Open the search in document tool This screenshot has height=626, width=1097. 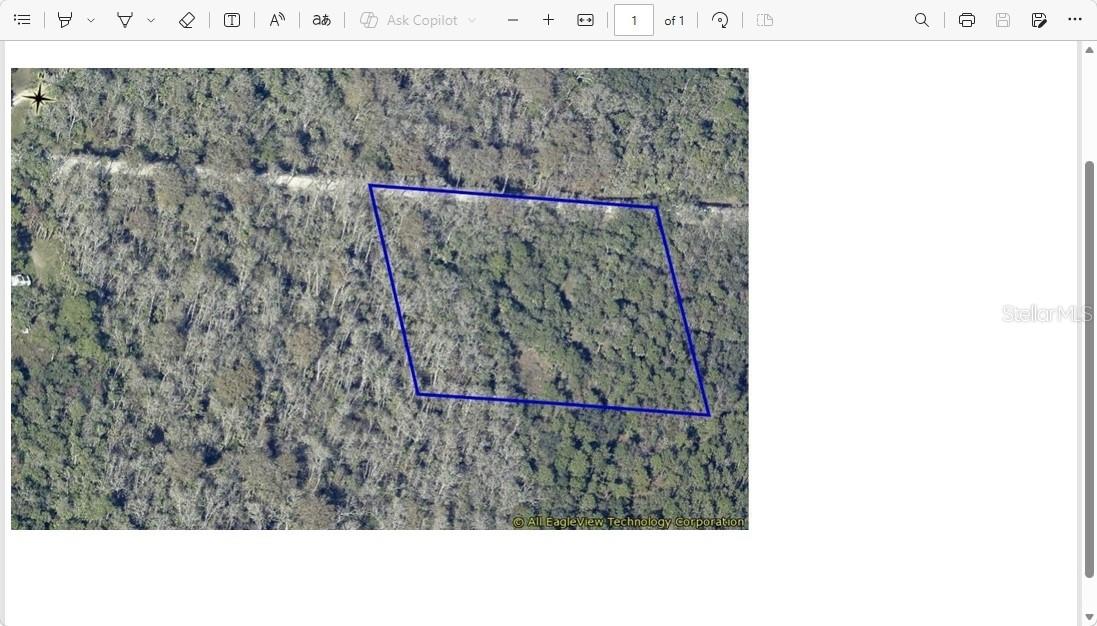921,19
